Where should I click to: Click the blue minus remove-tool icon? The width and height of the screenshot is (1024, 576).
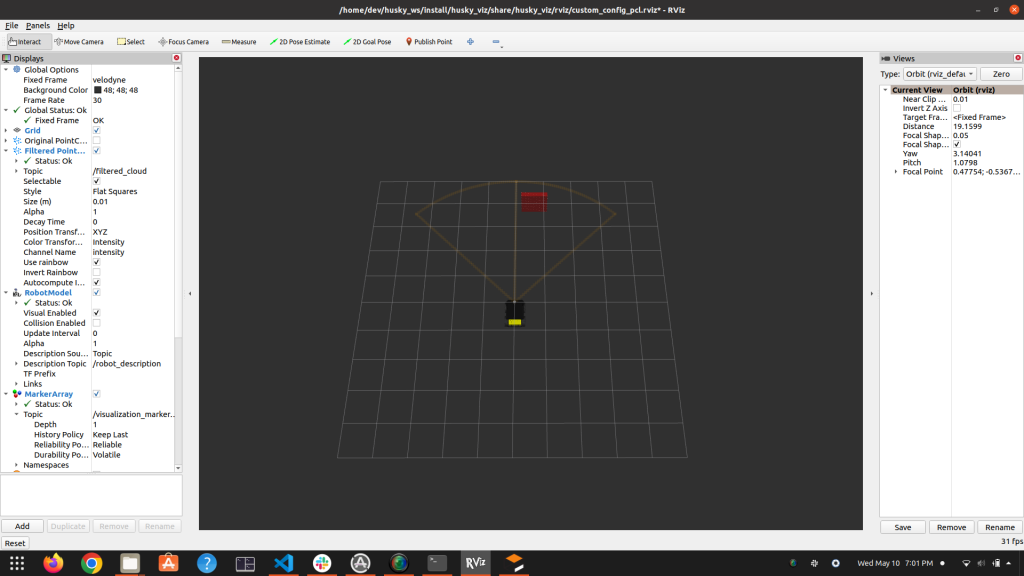click(496, 42)
